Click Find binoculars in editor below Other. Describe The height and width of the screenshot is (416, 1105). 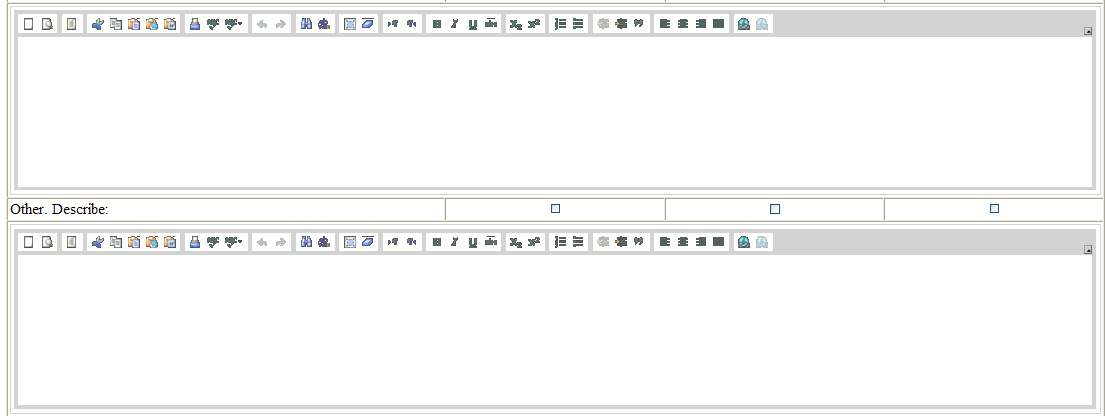[306, 242]
